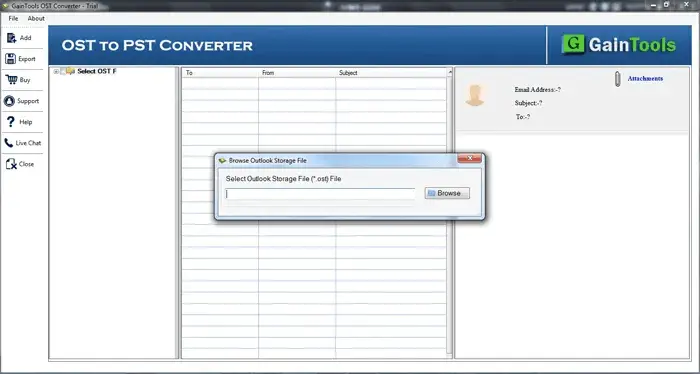Click the Add file icon in sidebar
This screenshot has height=374, width=700.
tap(11, 38)
